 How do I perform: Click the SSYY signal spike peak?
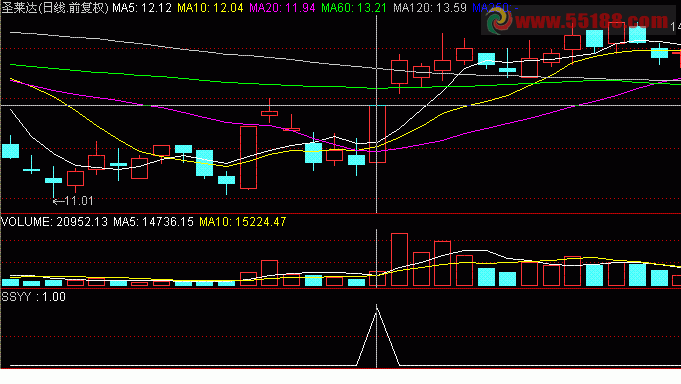pyautogui.click(x=377, y=307)
